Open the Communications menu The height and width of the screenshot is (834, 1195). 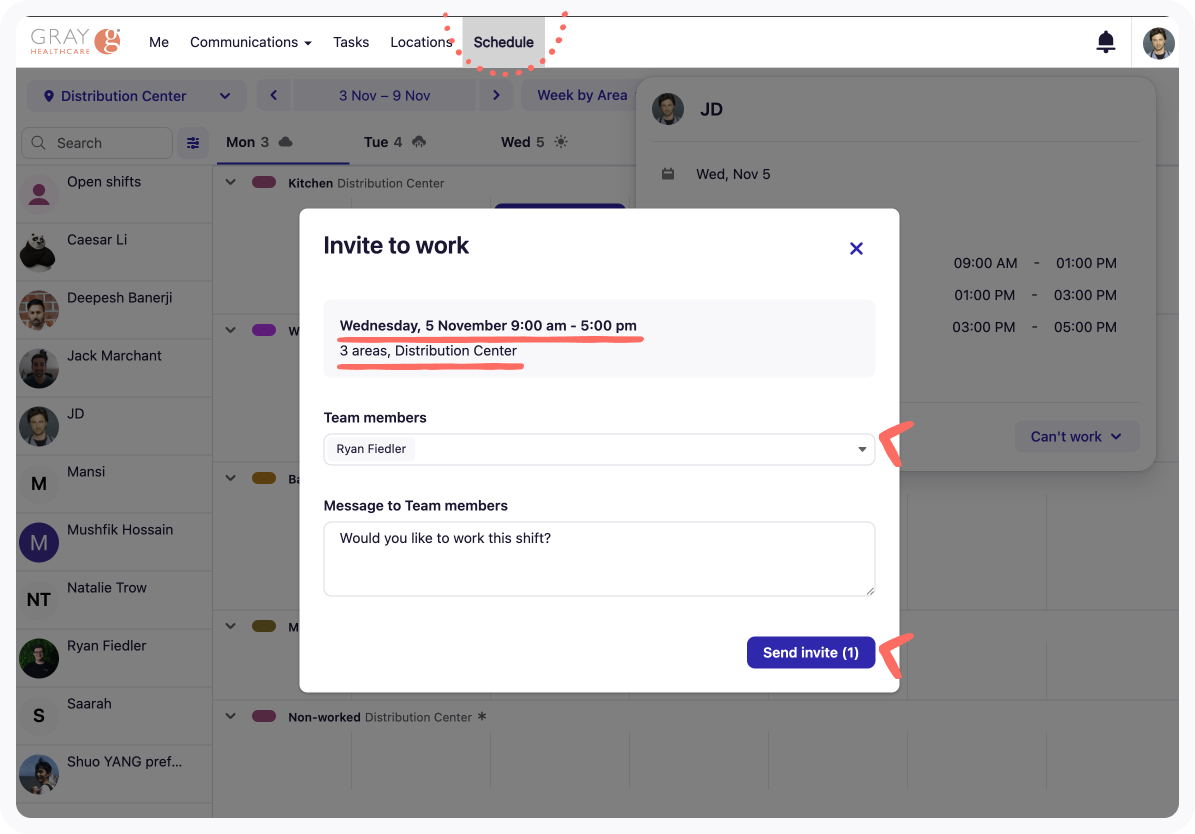250,42
